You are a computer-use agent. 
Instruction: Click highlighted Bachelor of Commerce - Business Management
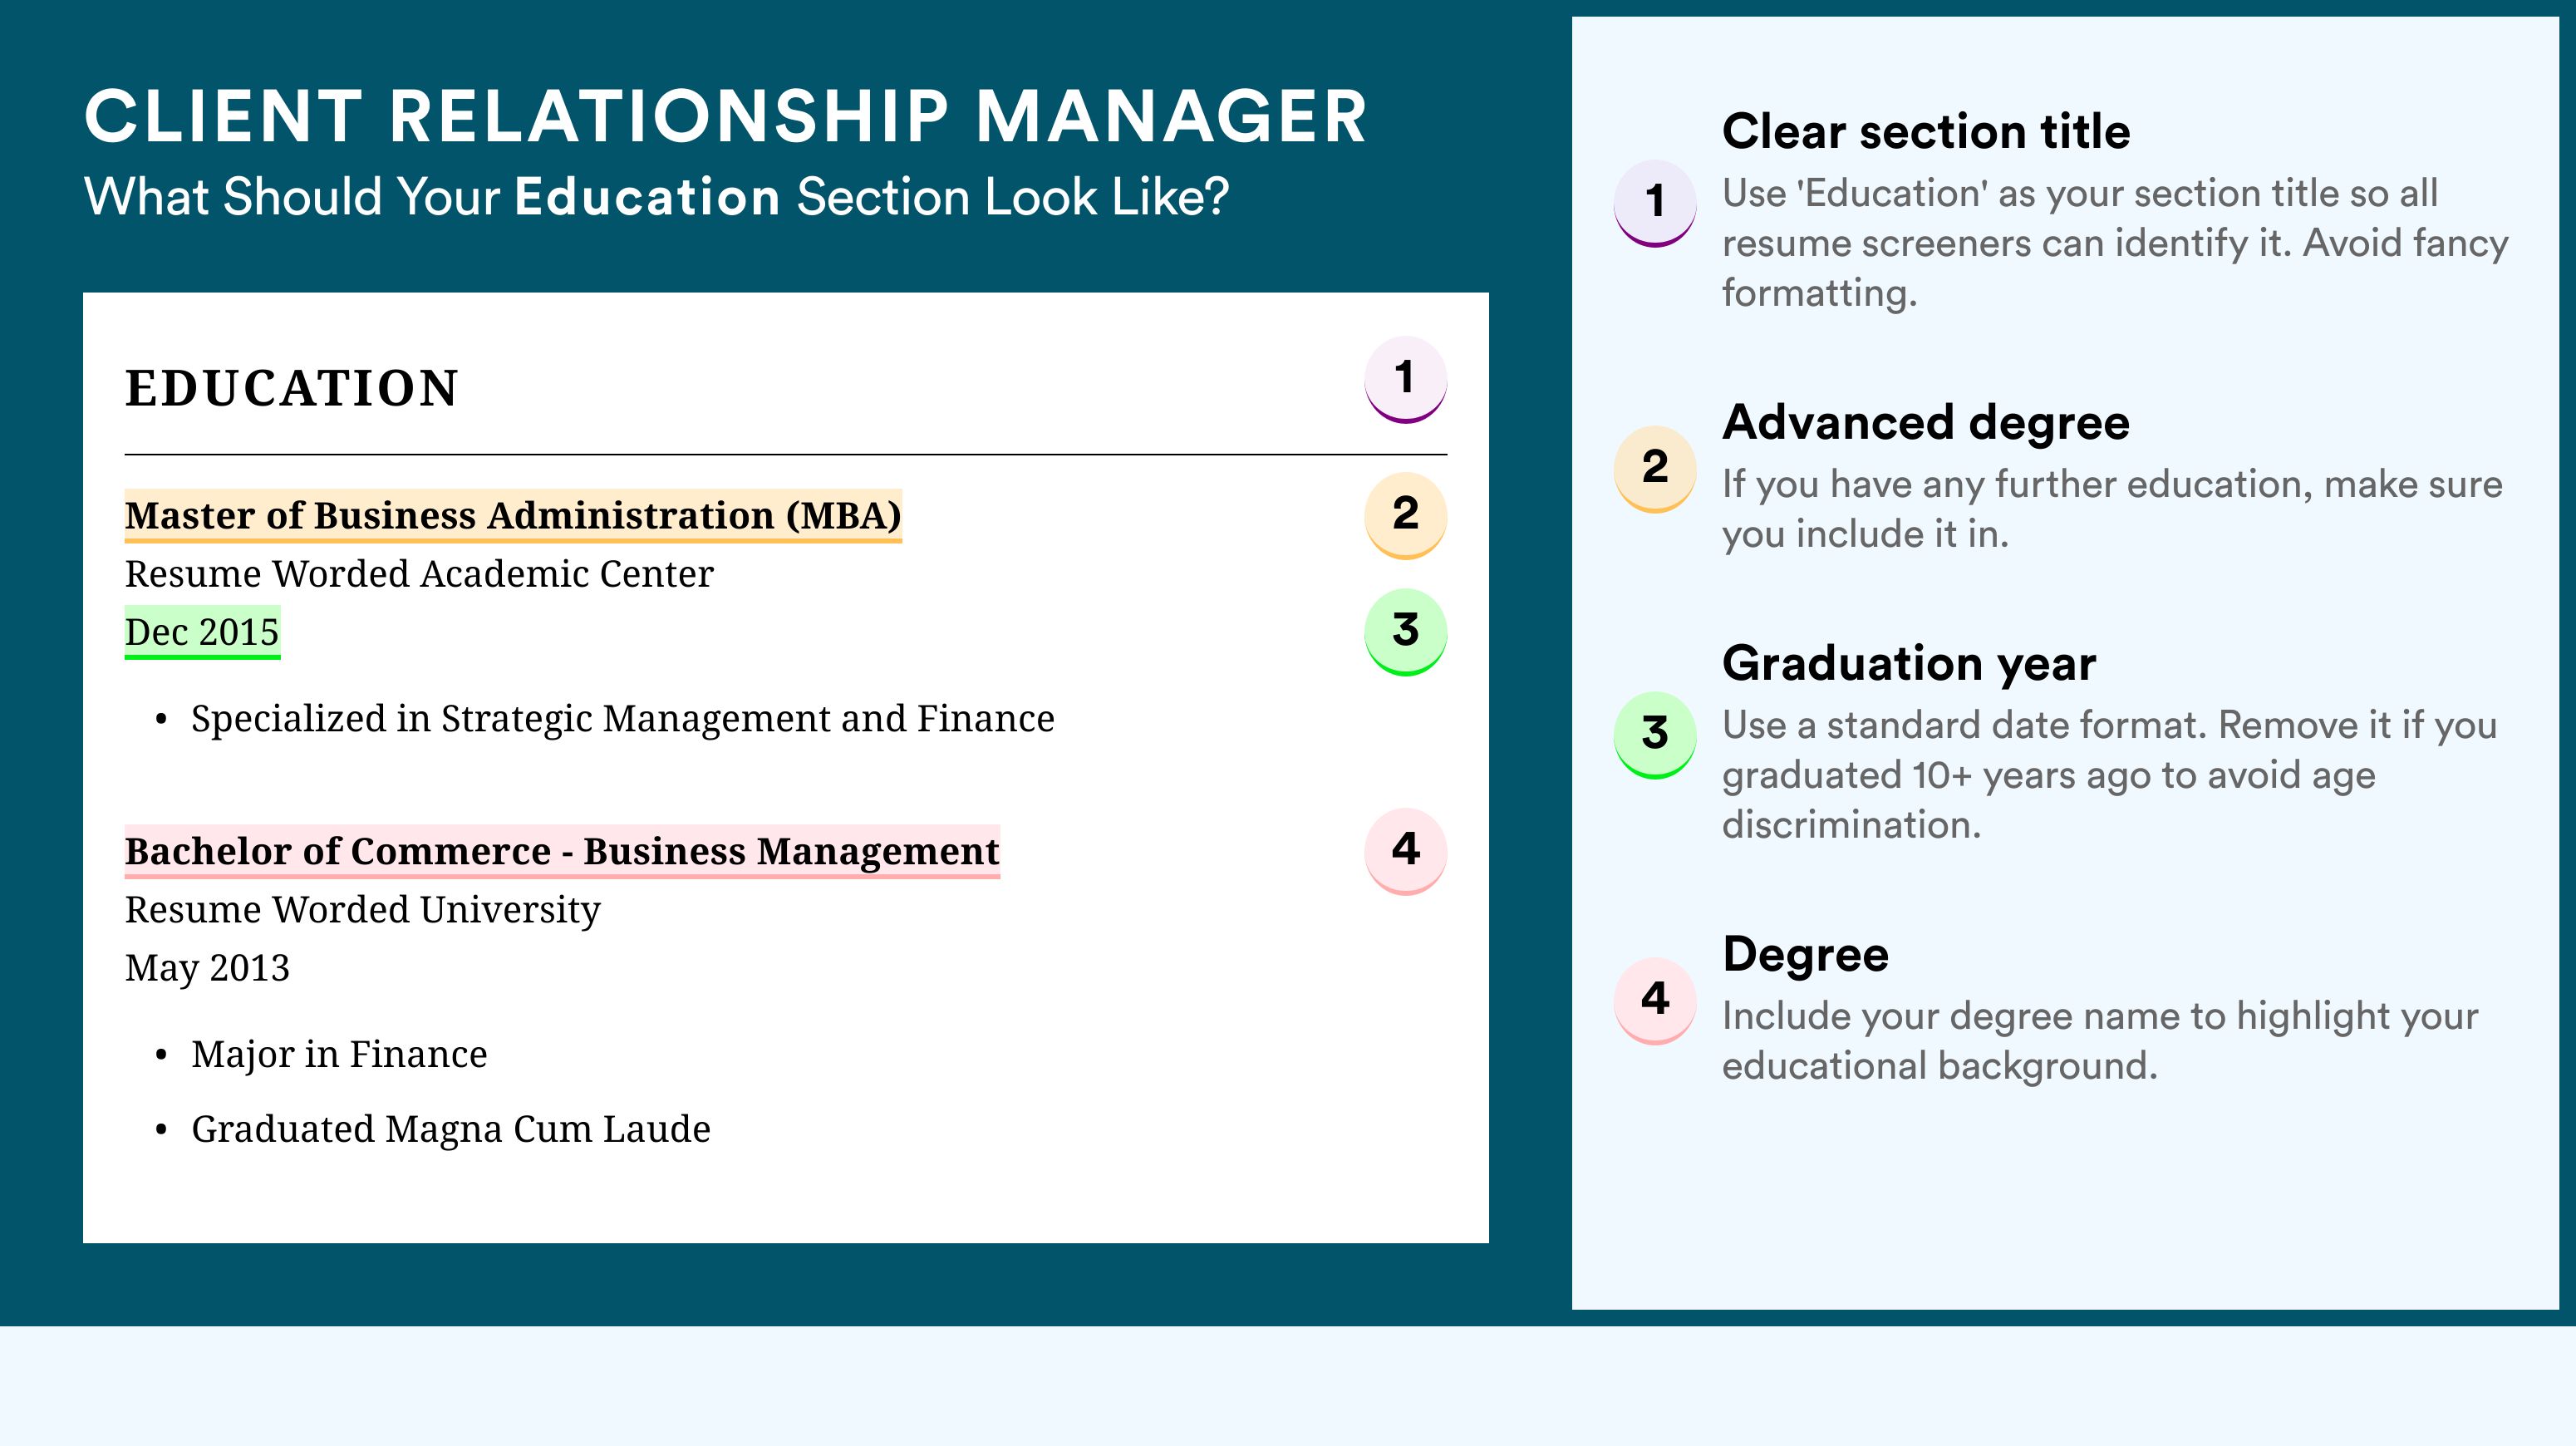click(x=562, y=852)
